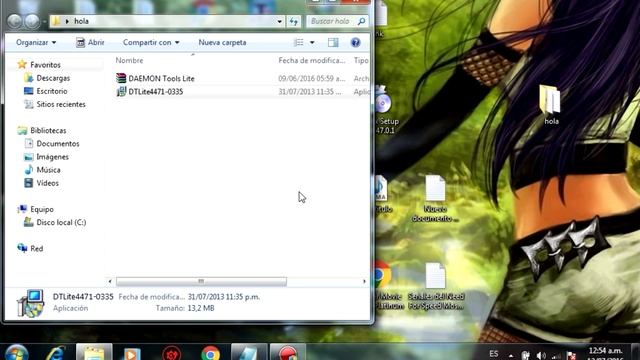Click the Descargas folder icon

[29, 78]
